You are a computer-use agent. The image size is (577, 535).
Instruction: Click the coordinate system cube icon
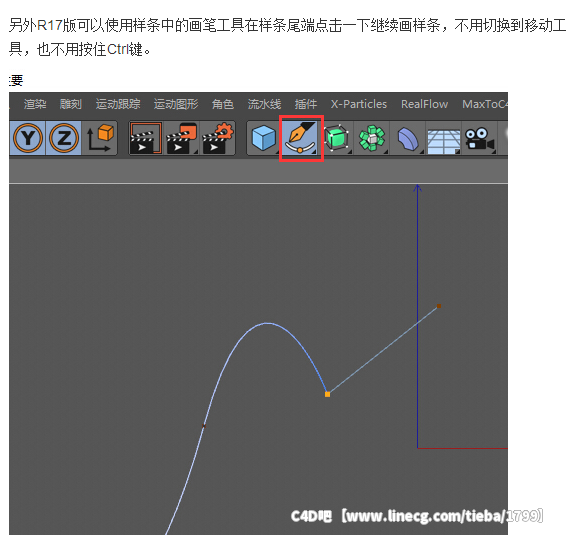pyautogui.click(x=99, y=138)
